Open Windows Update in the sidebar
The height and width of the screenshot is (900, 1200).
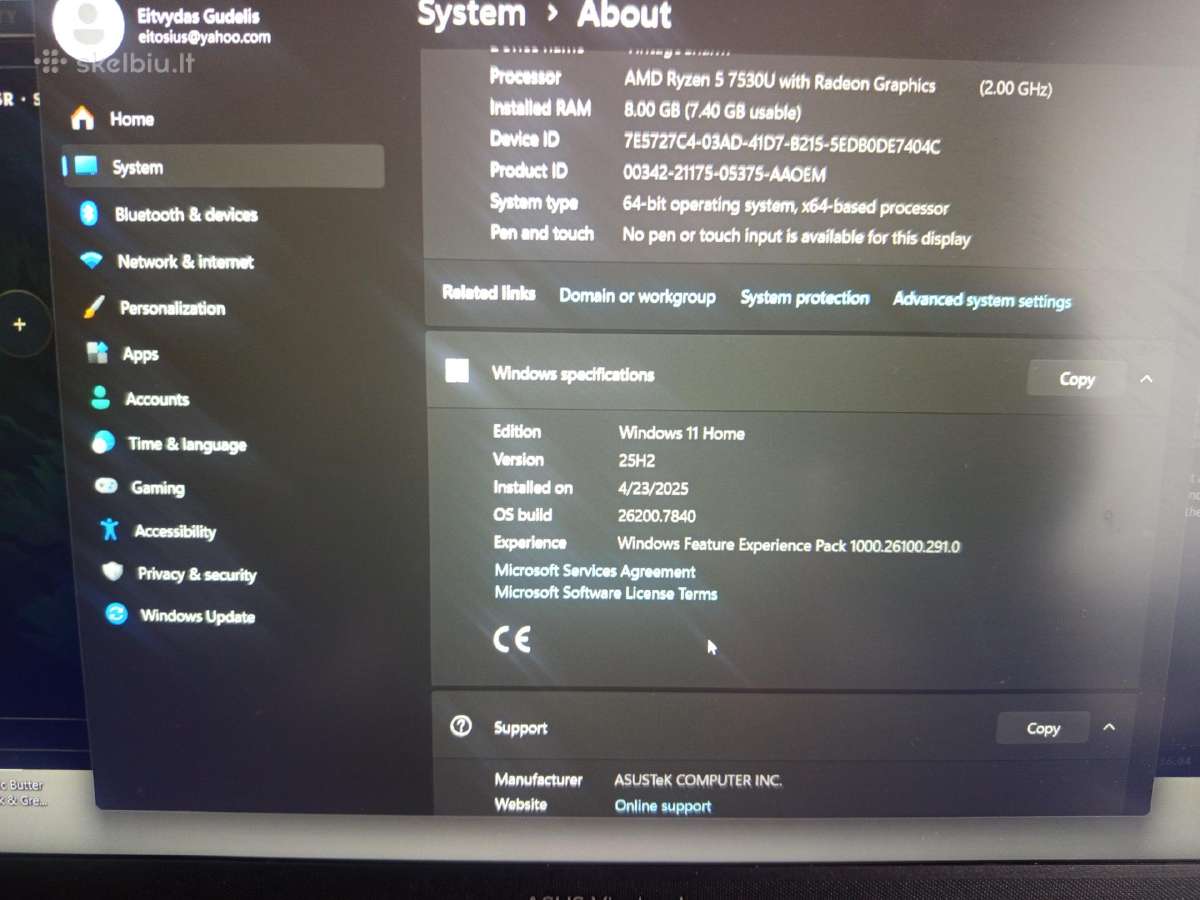(x=197, y=616)
